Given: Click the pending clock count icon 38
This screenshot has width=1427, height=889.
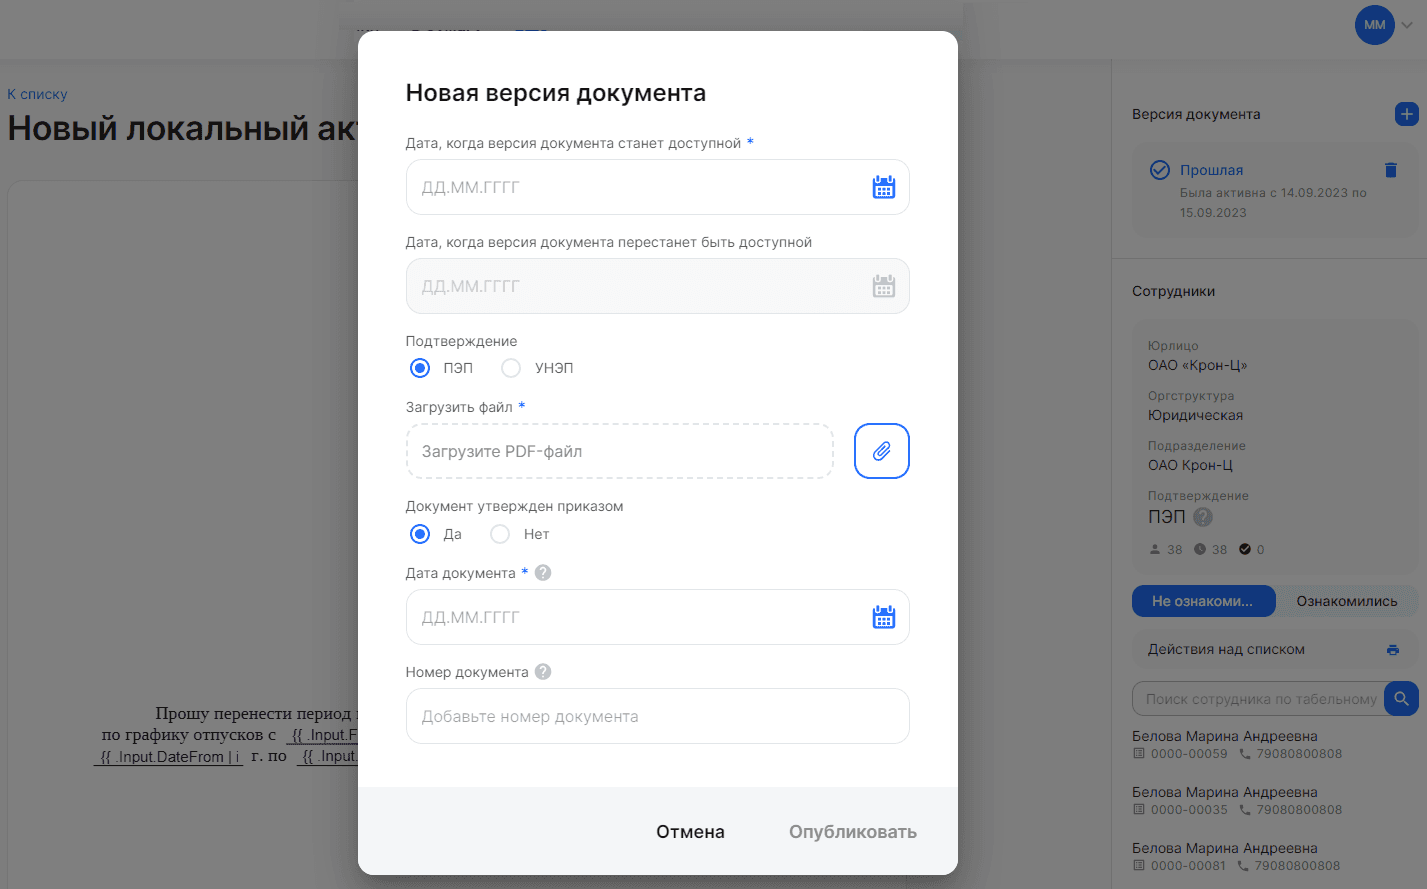Looking at the screenshot, I should tap(1200, 549).
